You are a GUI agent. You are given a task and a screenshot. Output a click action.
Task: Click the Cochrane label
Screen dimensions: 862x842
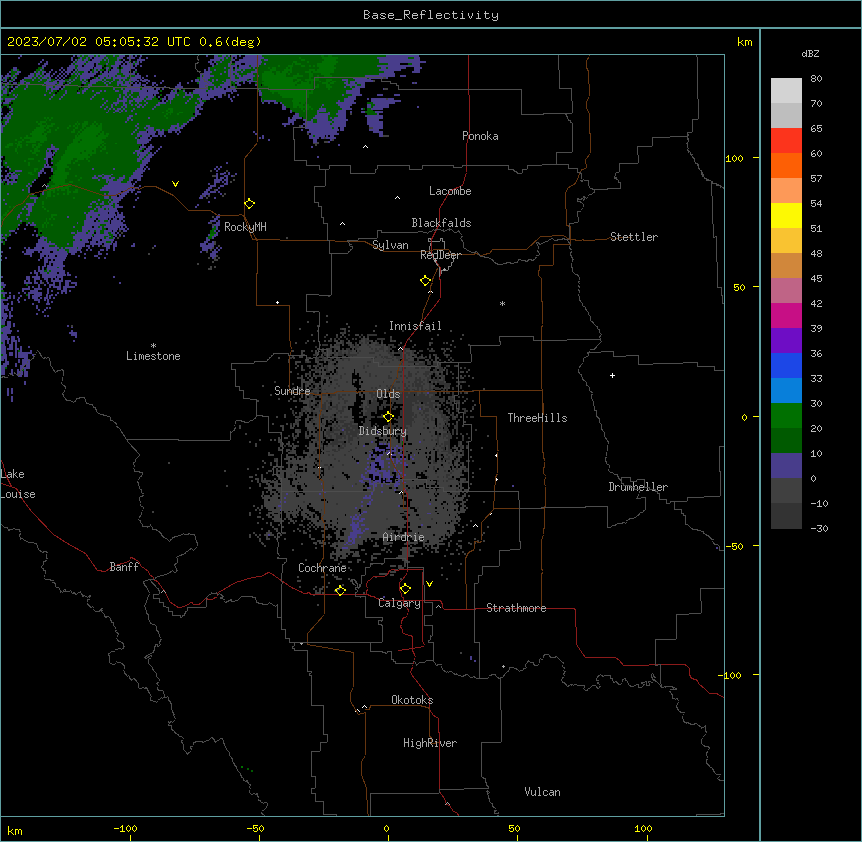click(x=322, y=568)
